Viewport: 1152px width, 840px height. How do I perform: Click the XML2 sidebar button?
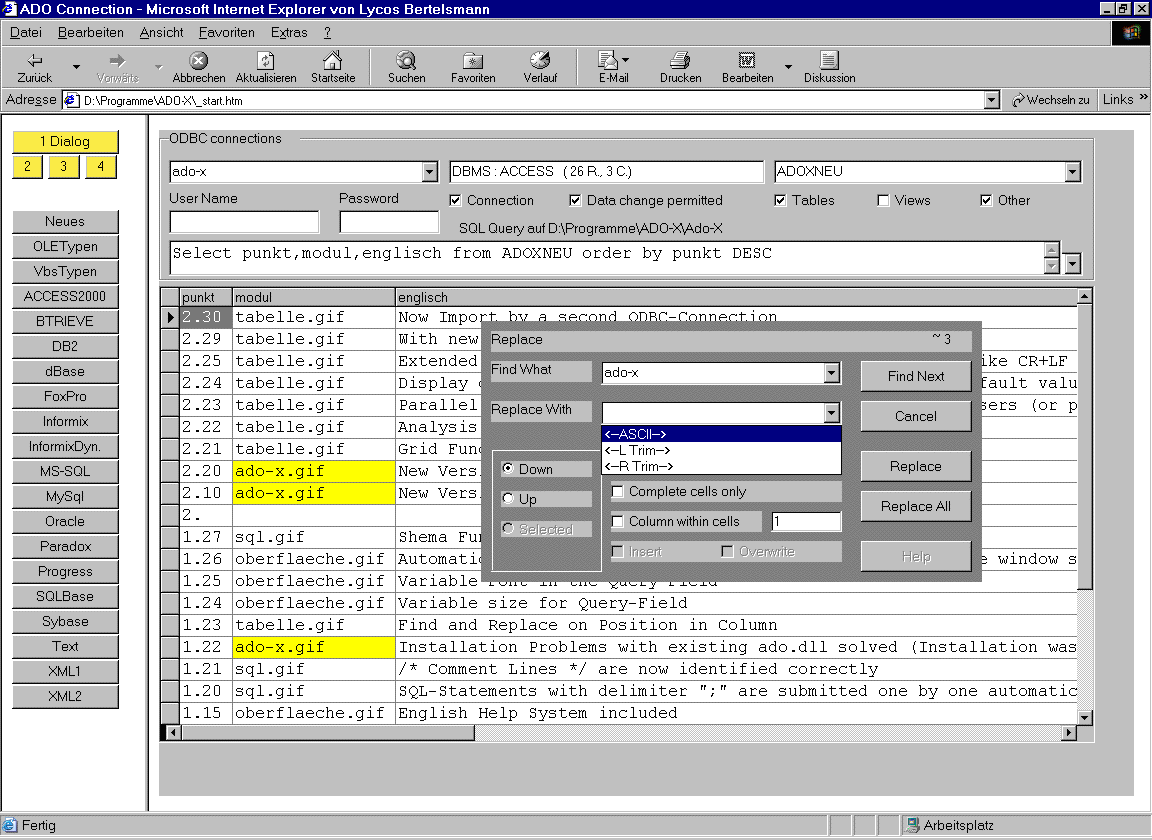[65, 696]
